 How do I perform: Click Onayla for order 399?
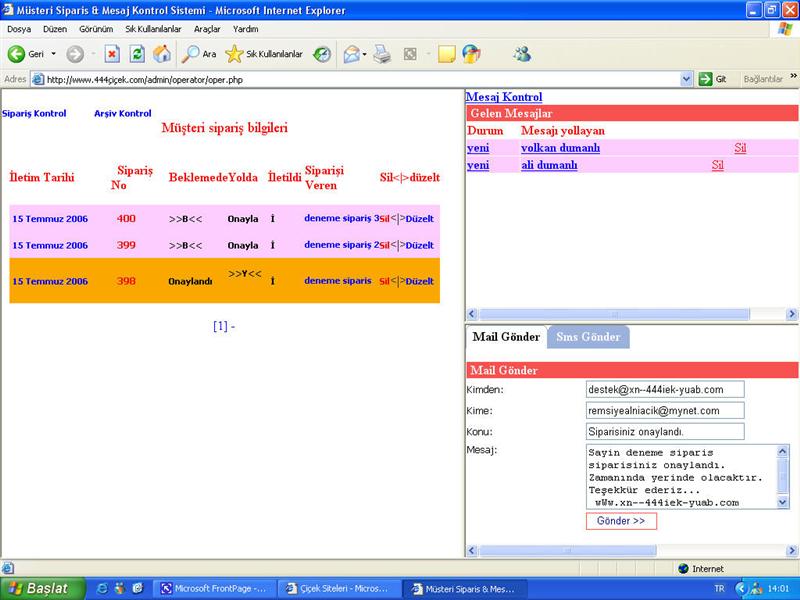click(x=243, y=245)
